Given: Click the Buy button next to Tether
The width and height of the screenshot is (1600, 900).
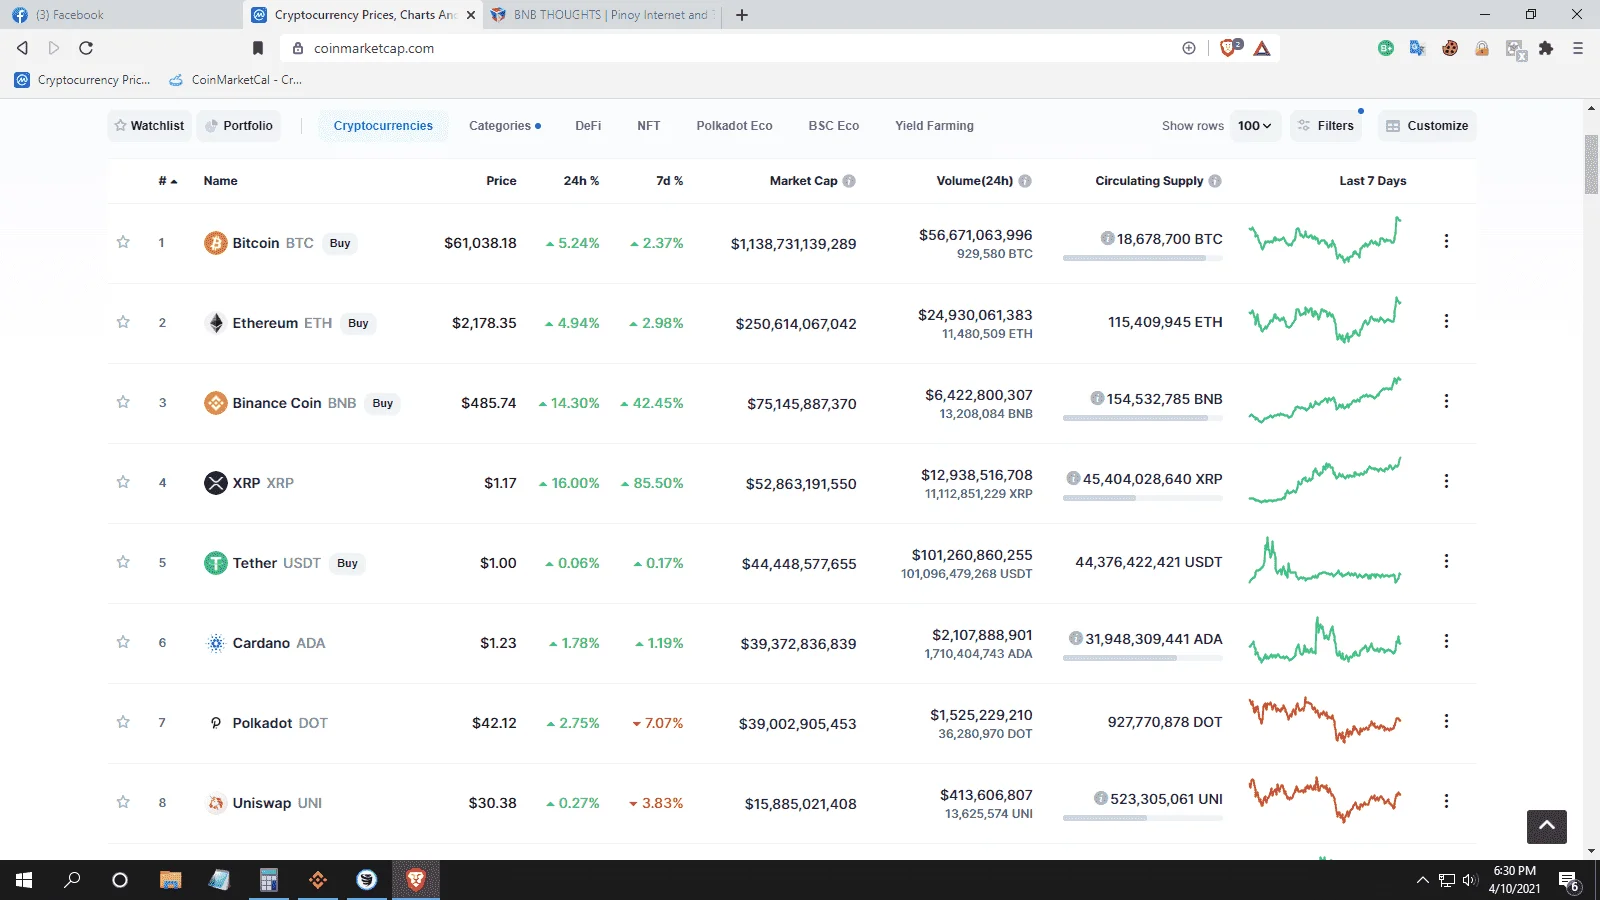Looking at the screenshot, I should click(347, 563).
